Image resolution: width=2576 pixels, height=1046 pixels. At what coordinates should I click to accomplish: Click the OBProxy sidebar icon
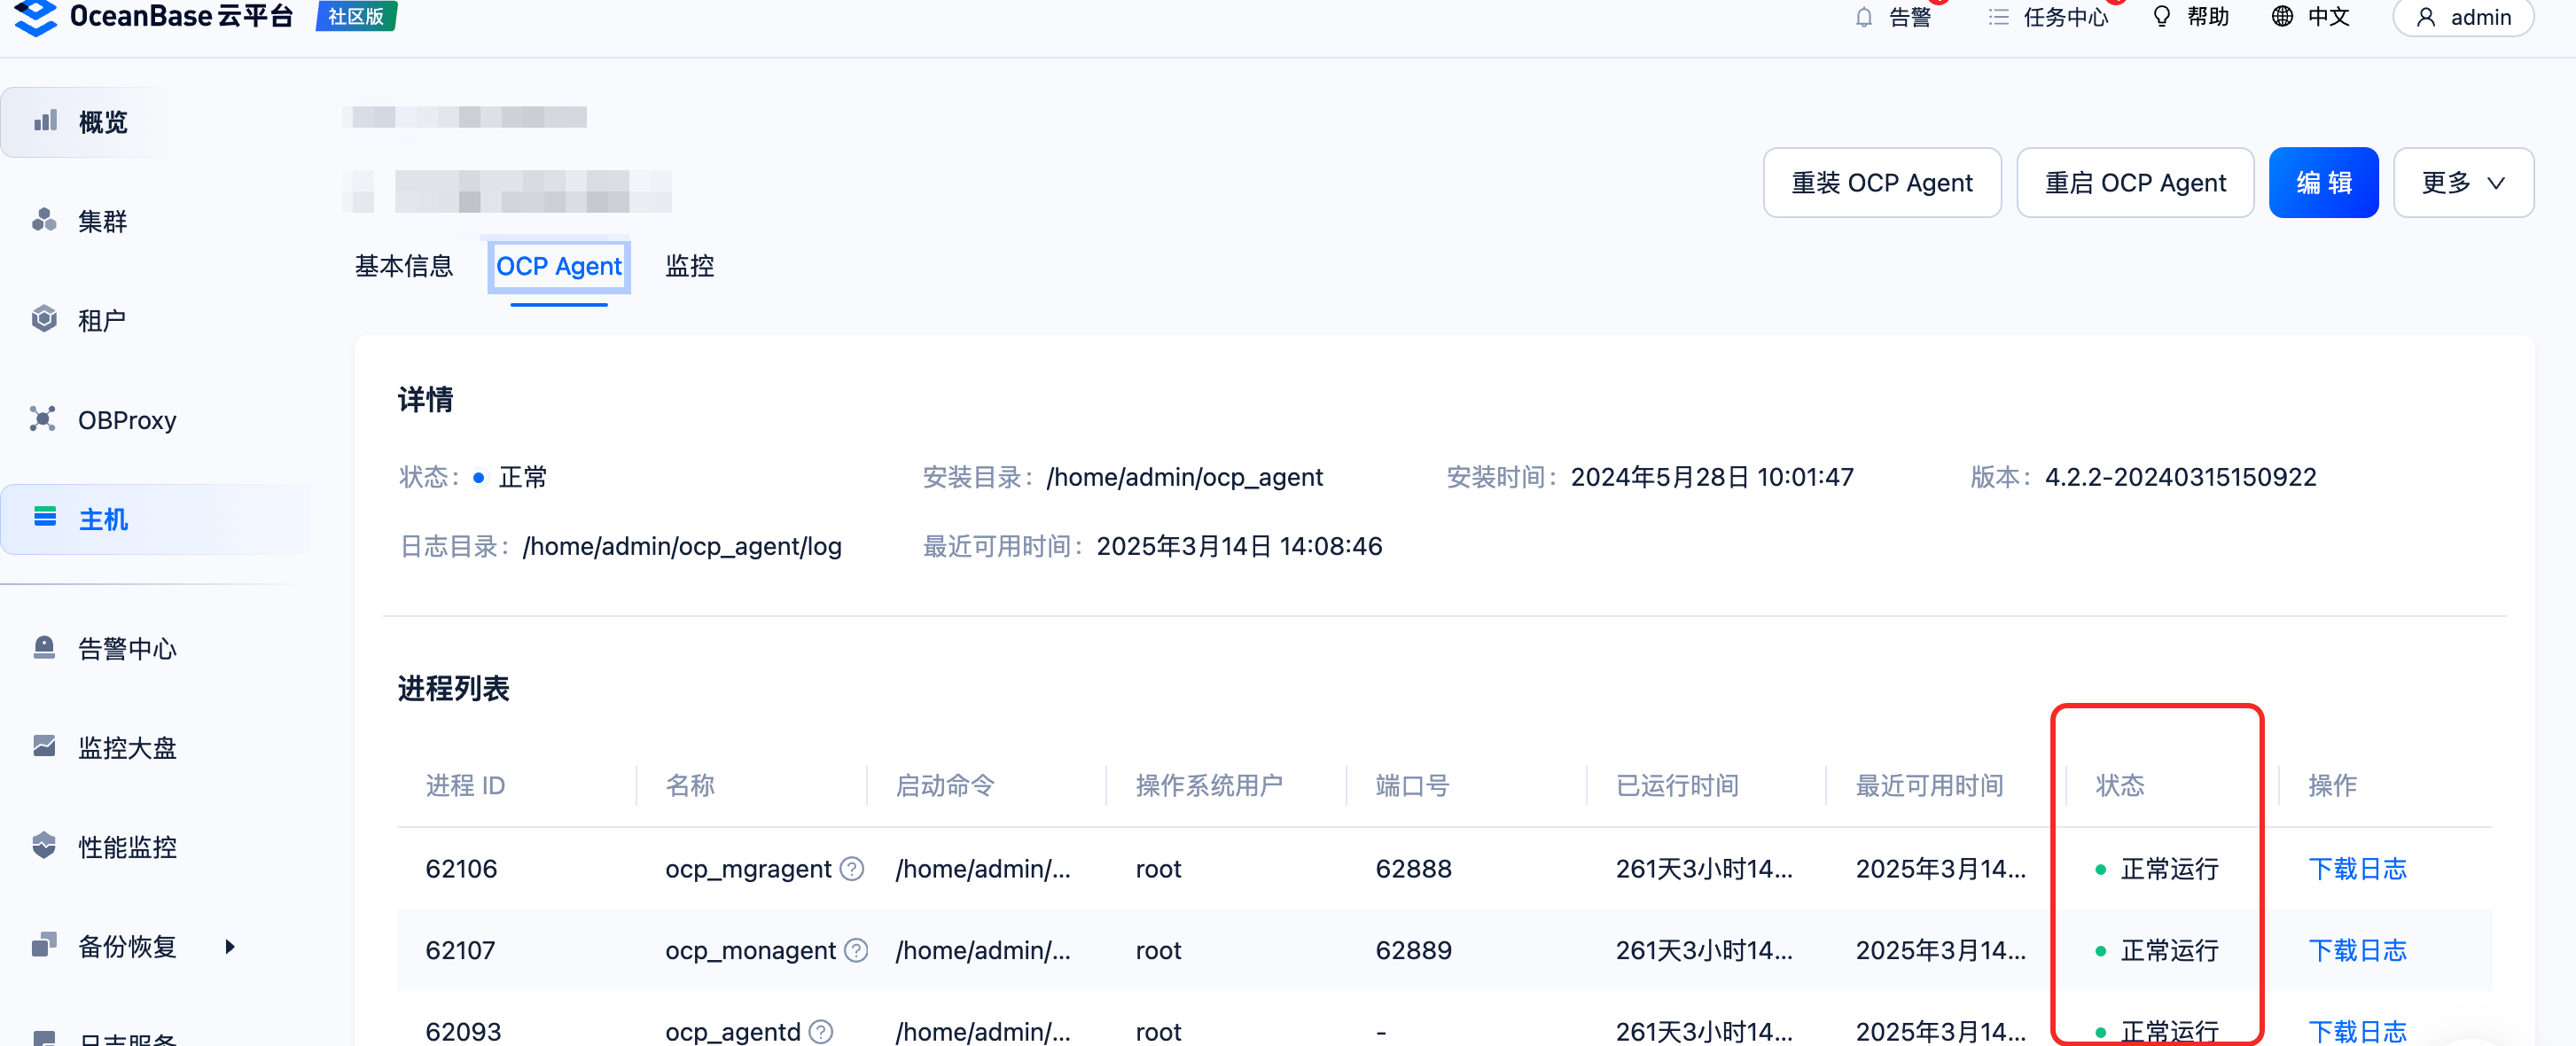(43, 419)
